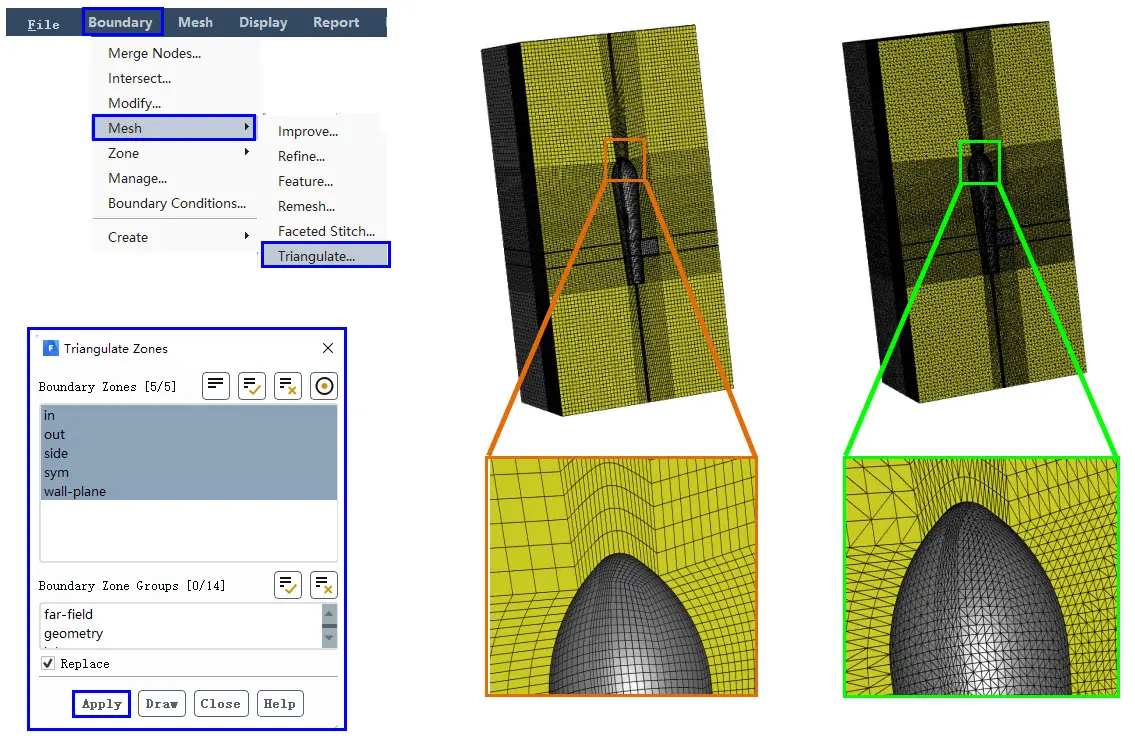Click the zone groups list scrollbar down arrow

[329, 639]
